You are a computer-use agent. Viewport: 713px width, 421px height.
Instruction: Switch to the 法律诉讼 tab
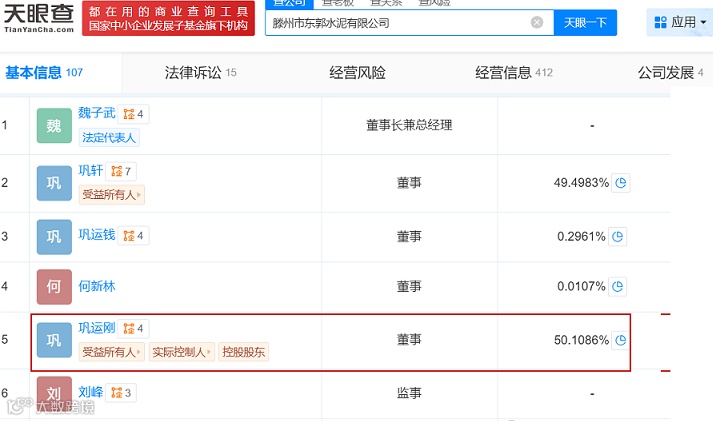tap(201, 73)
